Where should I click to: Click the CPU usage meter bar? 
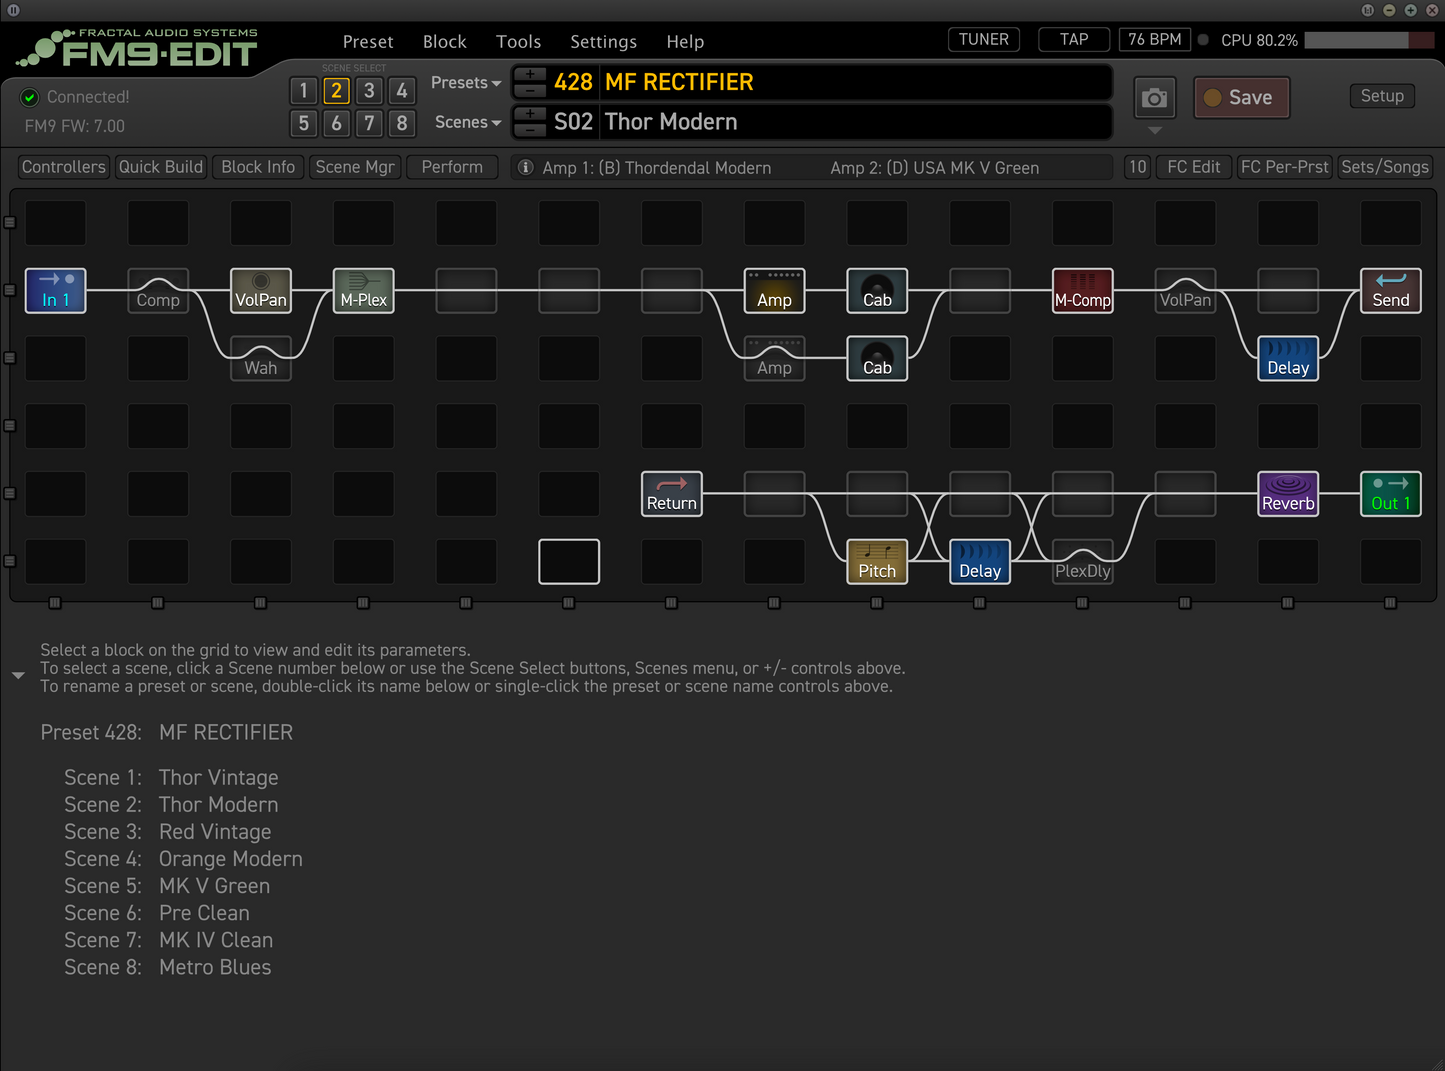pyautogui.click(x=1370, y=40)
